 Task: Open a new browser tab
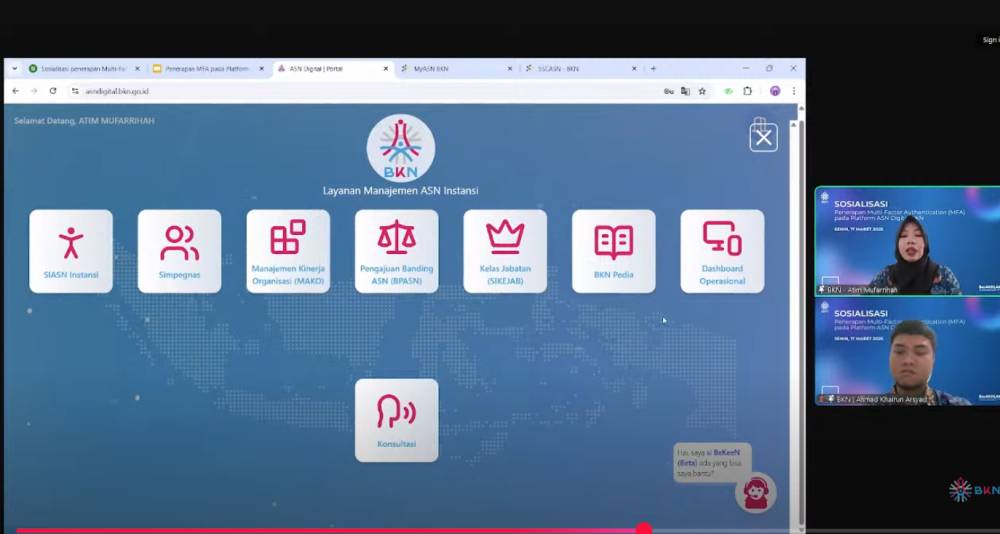pyautogui.click(x=653, y=68)
